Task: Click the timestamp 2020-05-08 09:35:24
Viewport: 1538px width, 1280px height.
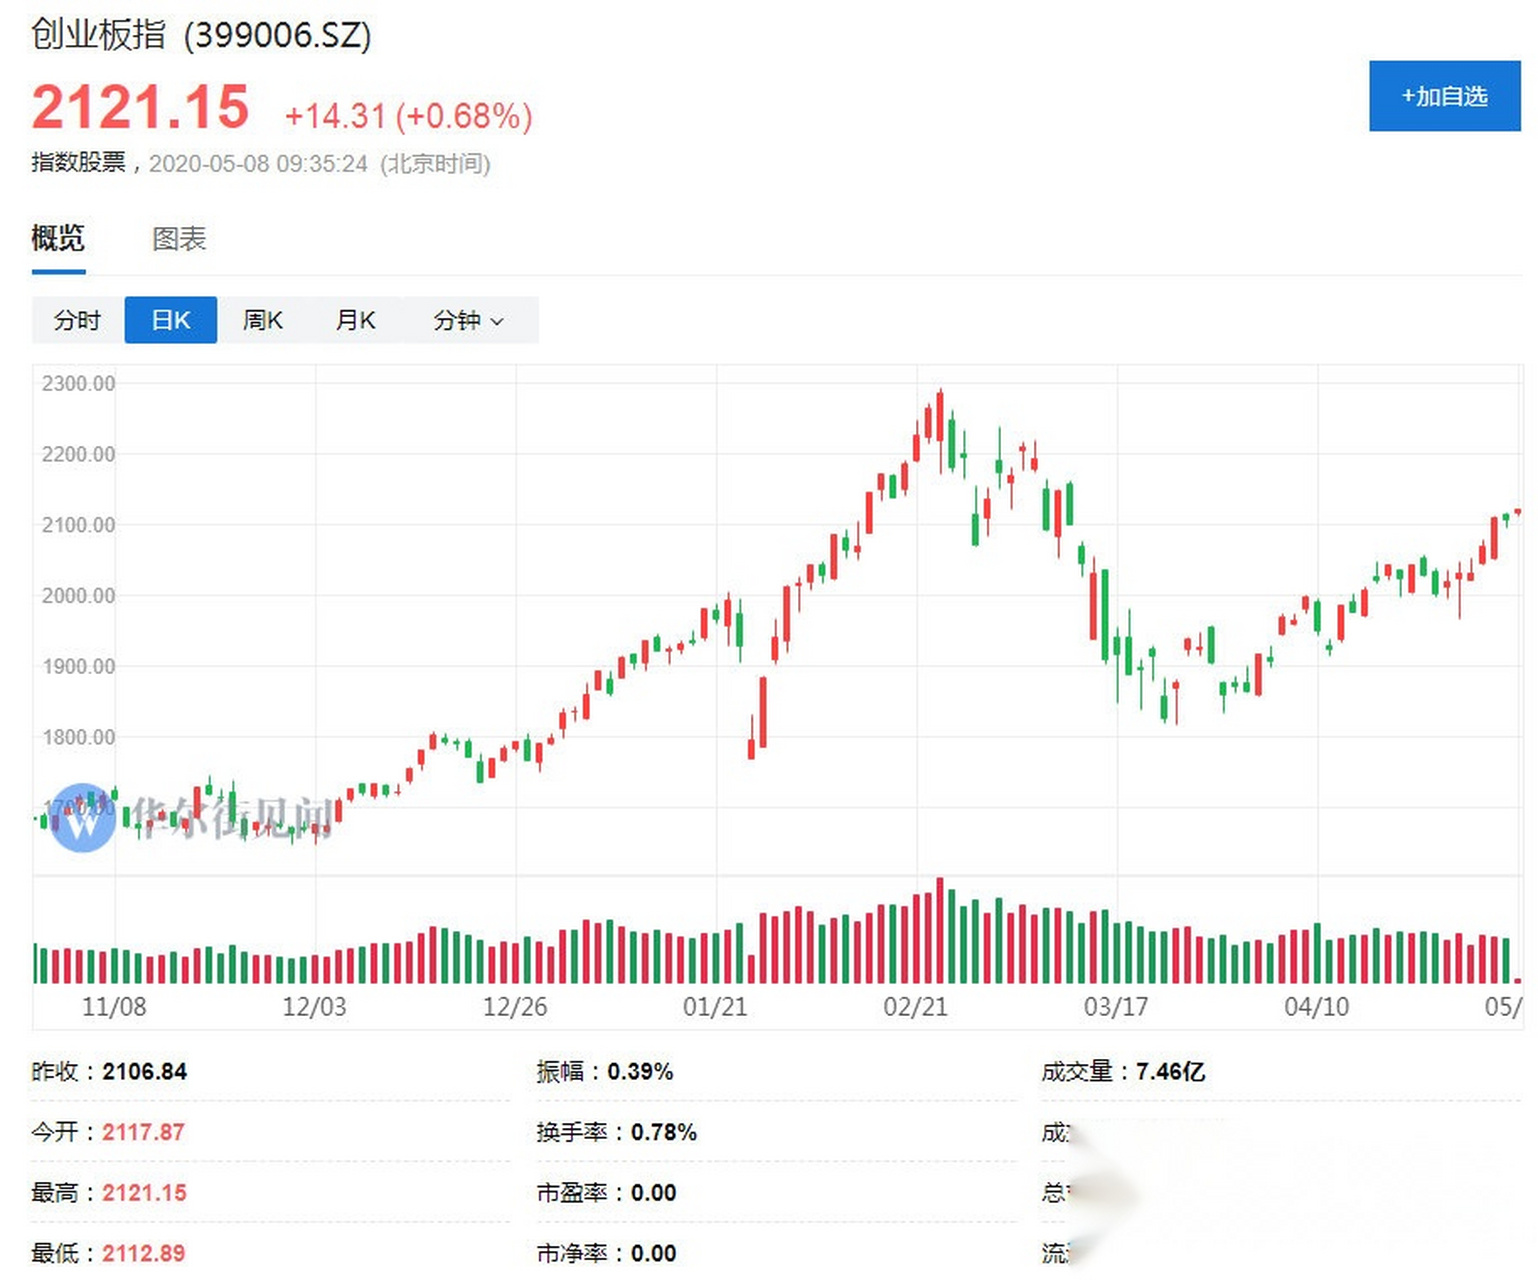Action: 258,163
